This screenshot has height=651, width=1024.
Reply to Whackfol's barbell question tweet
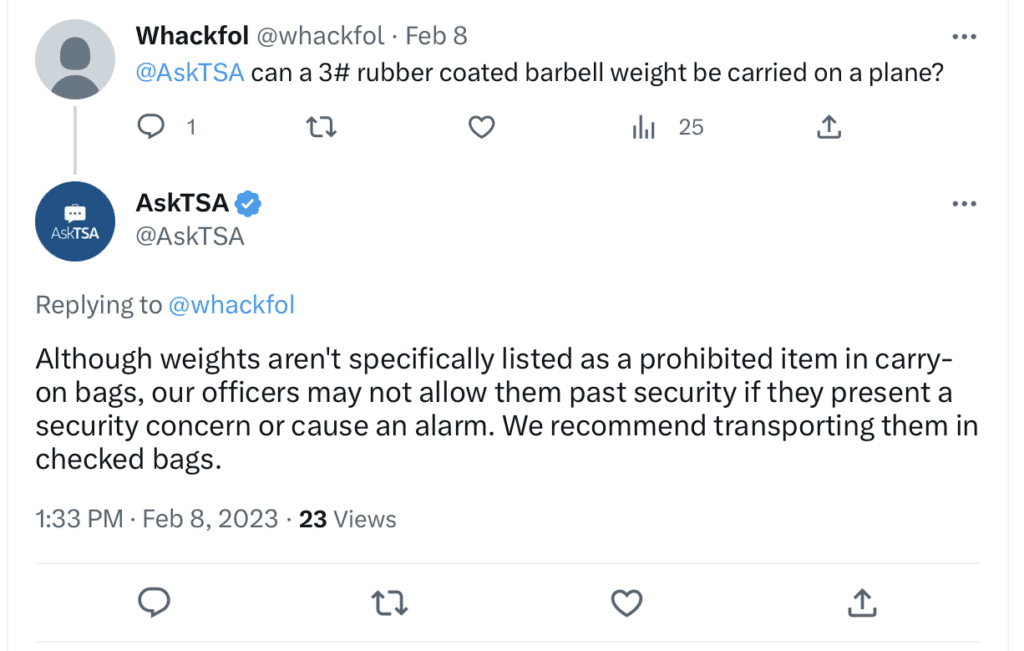[x=152, y=127]
